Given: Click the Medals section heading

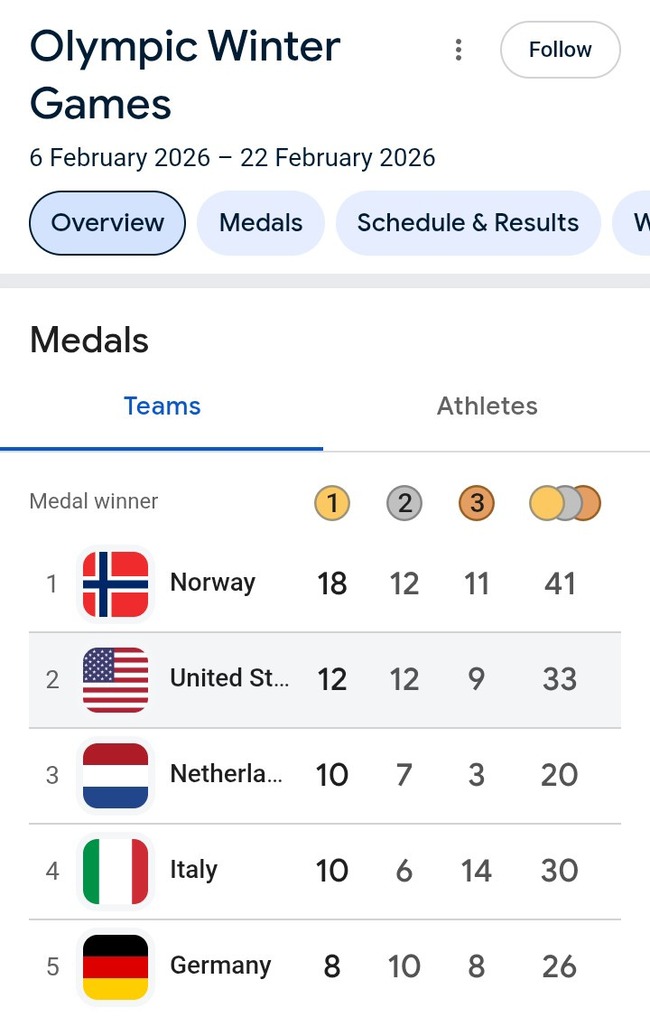Looking at the screenshot, I should 89,340.
